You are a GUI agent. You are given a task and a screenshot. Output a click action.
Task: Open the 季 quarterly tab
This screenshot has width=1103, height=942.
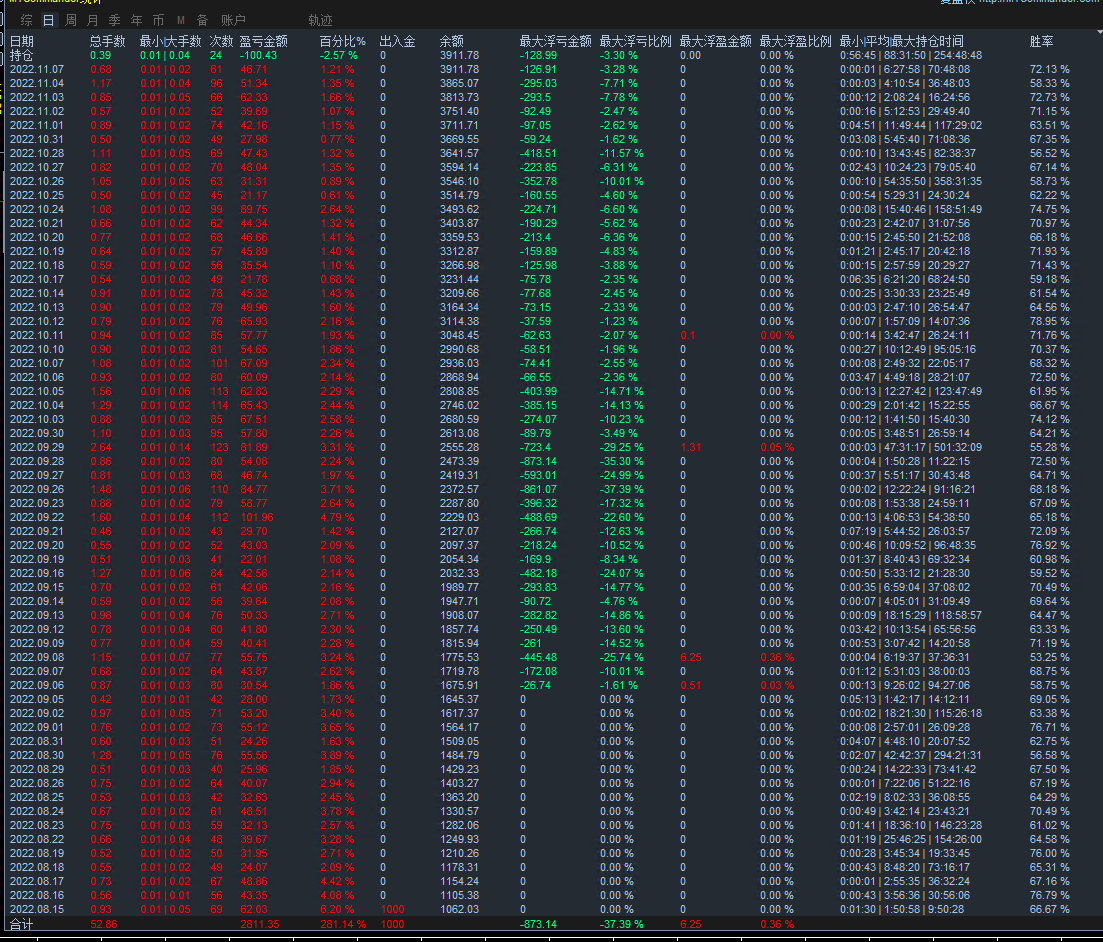tap(115, 20)
